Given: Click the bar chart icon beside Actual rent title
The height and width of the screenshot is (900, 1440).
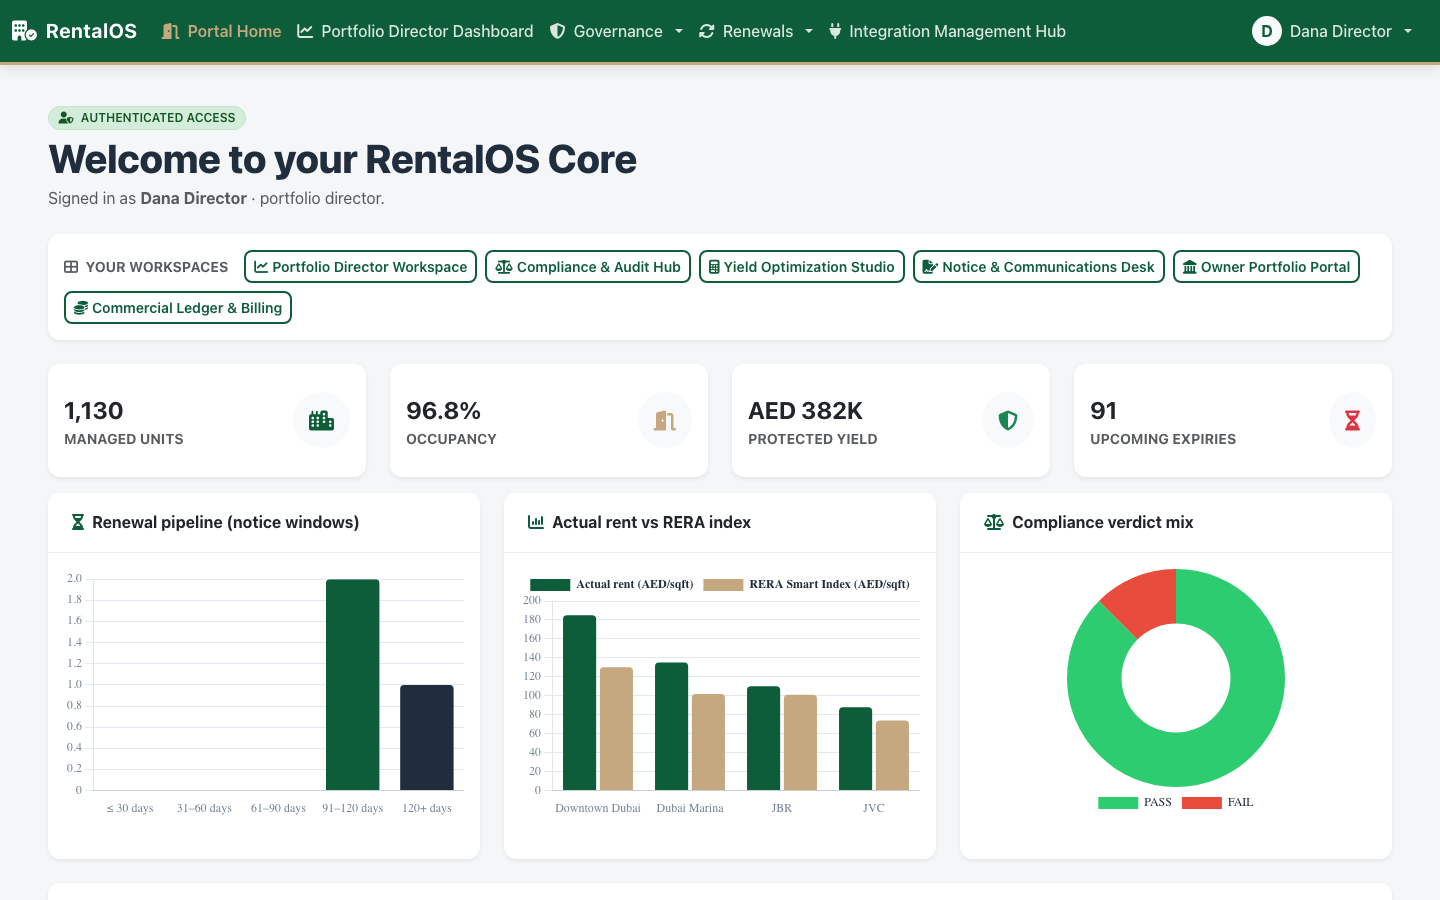Looking at the screenshot, I should click(536, 522).
